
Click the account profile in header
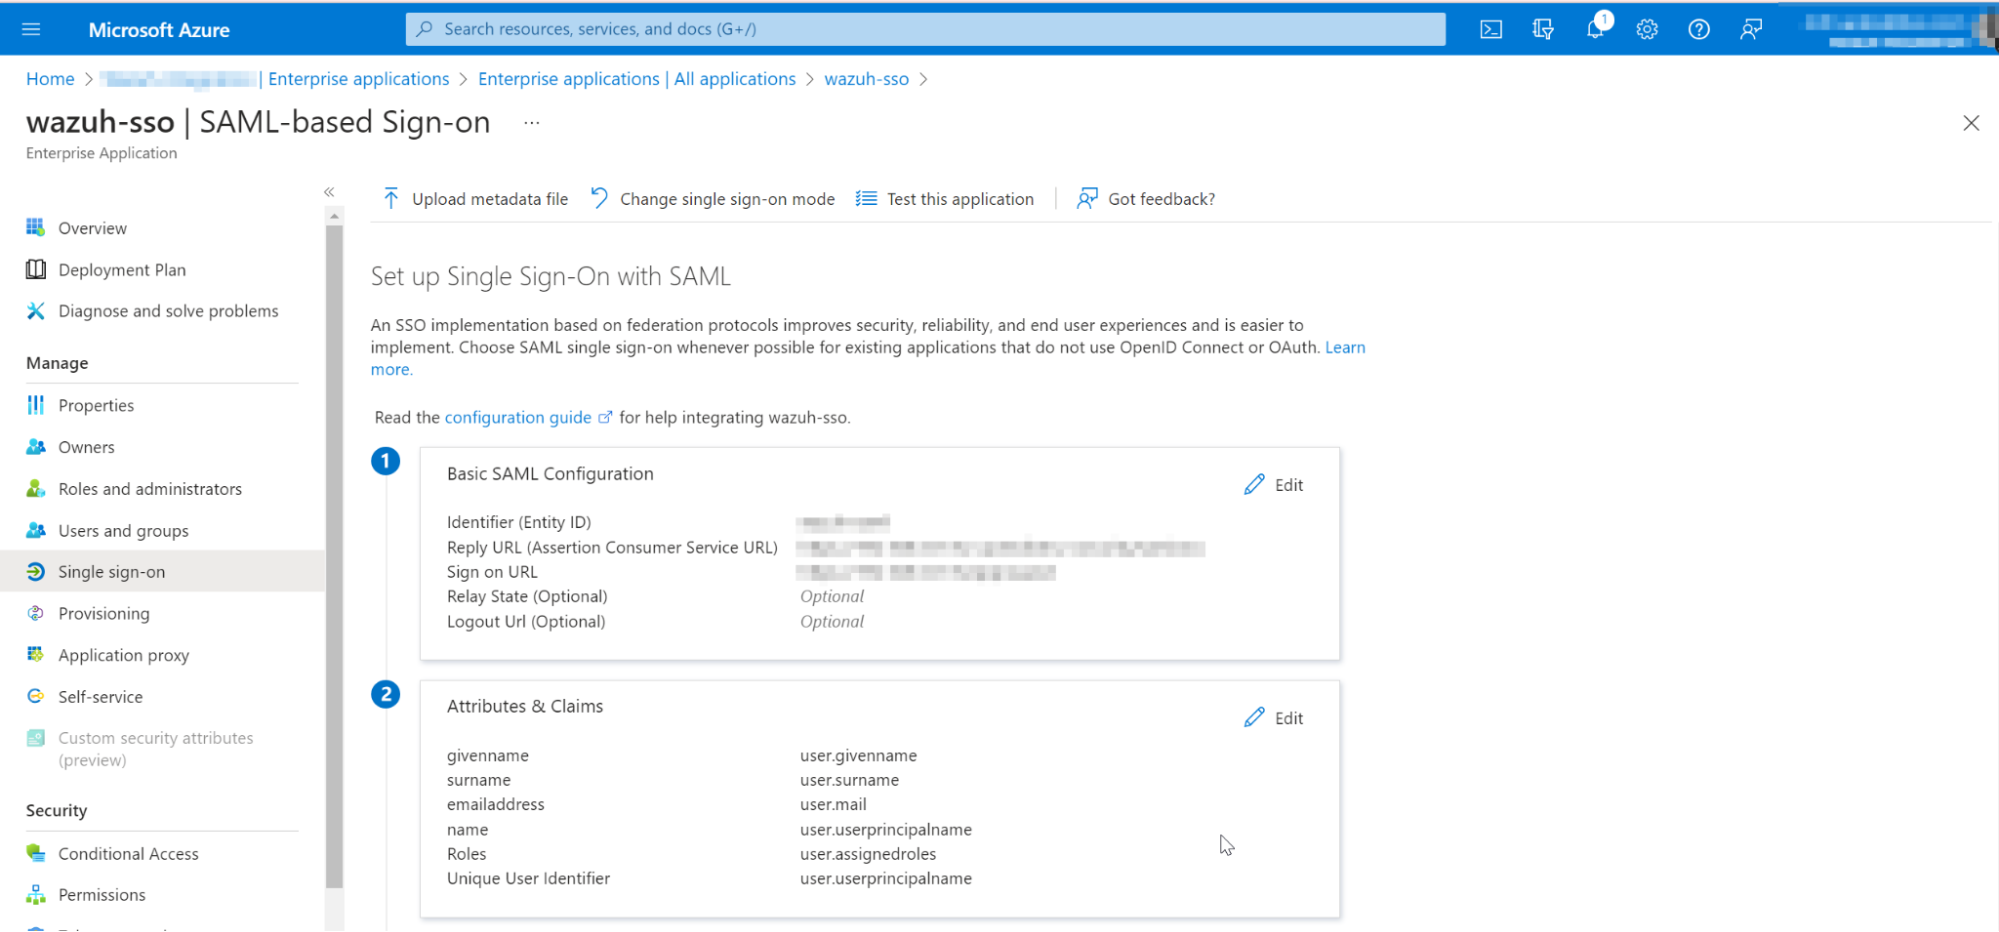click(x=1897, y=29)
